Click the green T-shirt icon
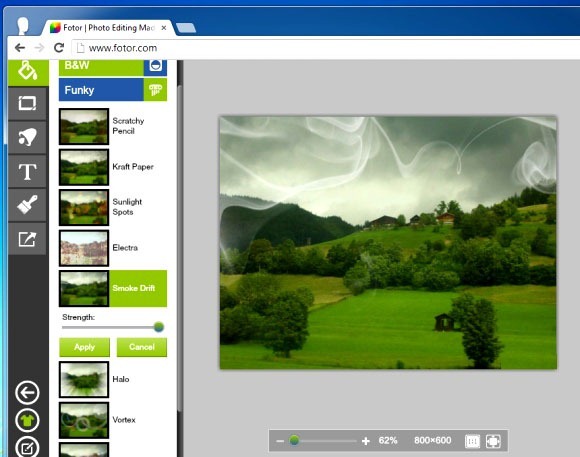 click(27, 420)
